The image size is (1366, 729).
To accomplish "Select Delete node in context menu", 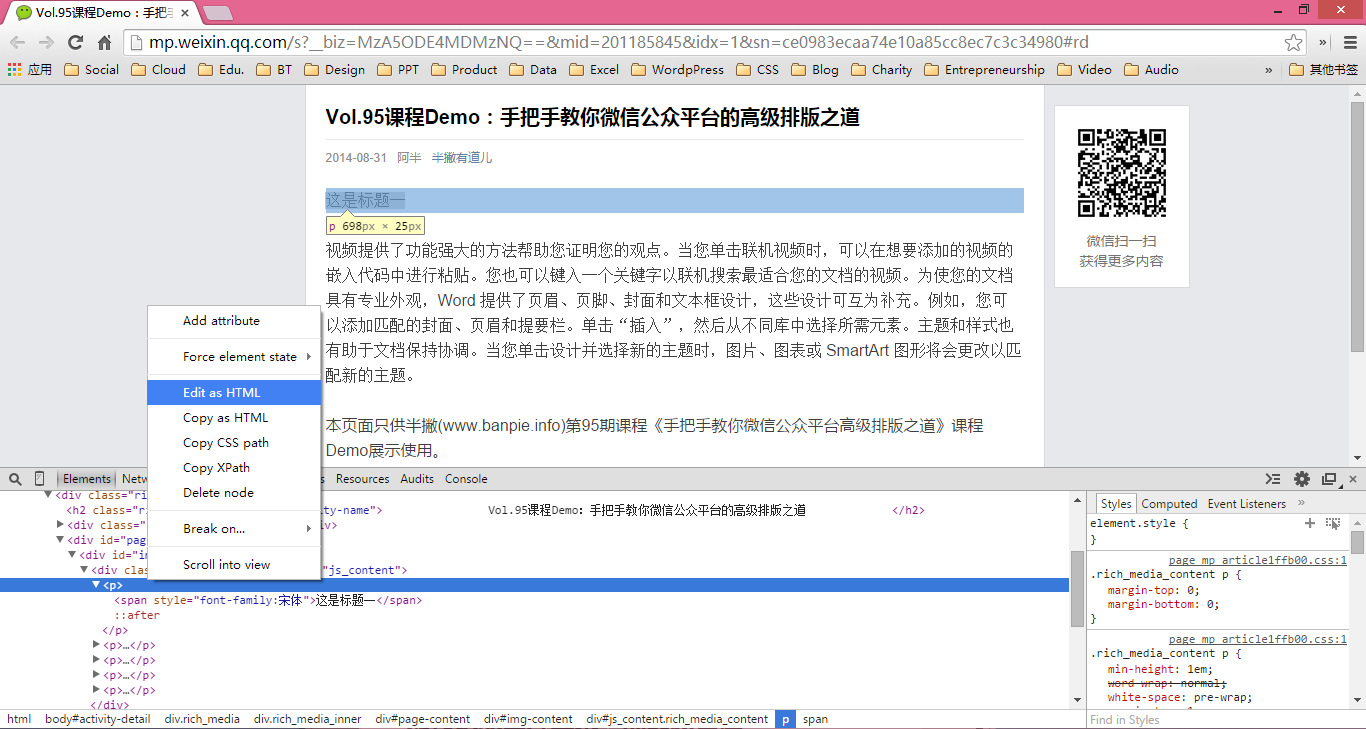I will 218,492.
